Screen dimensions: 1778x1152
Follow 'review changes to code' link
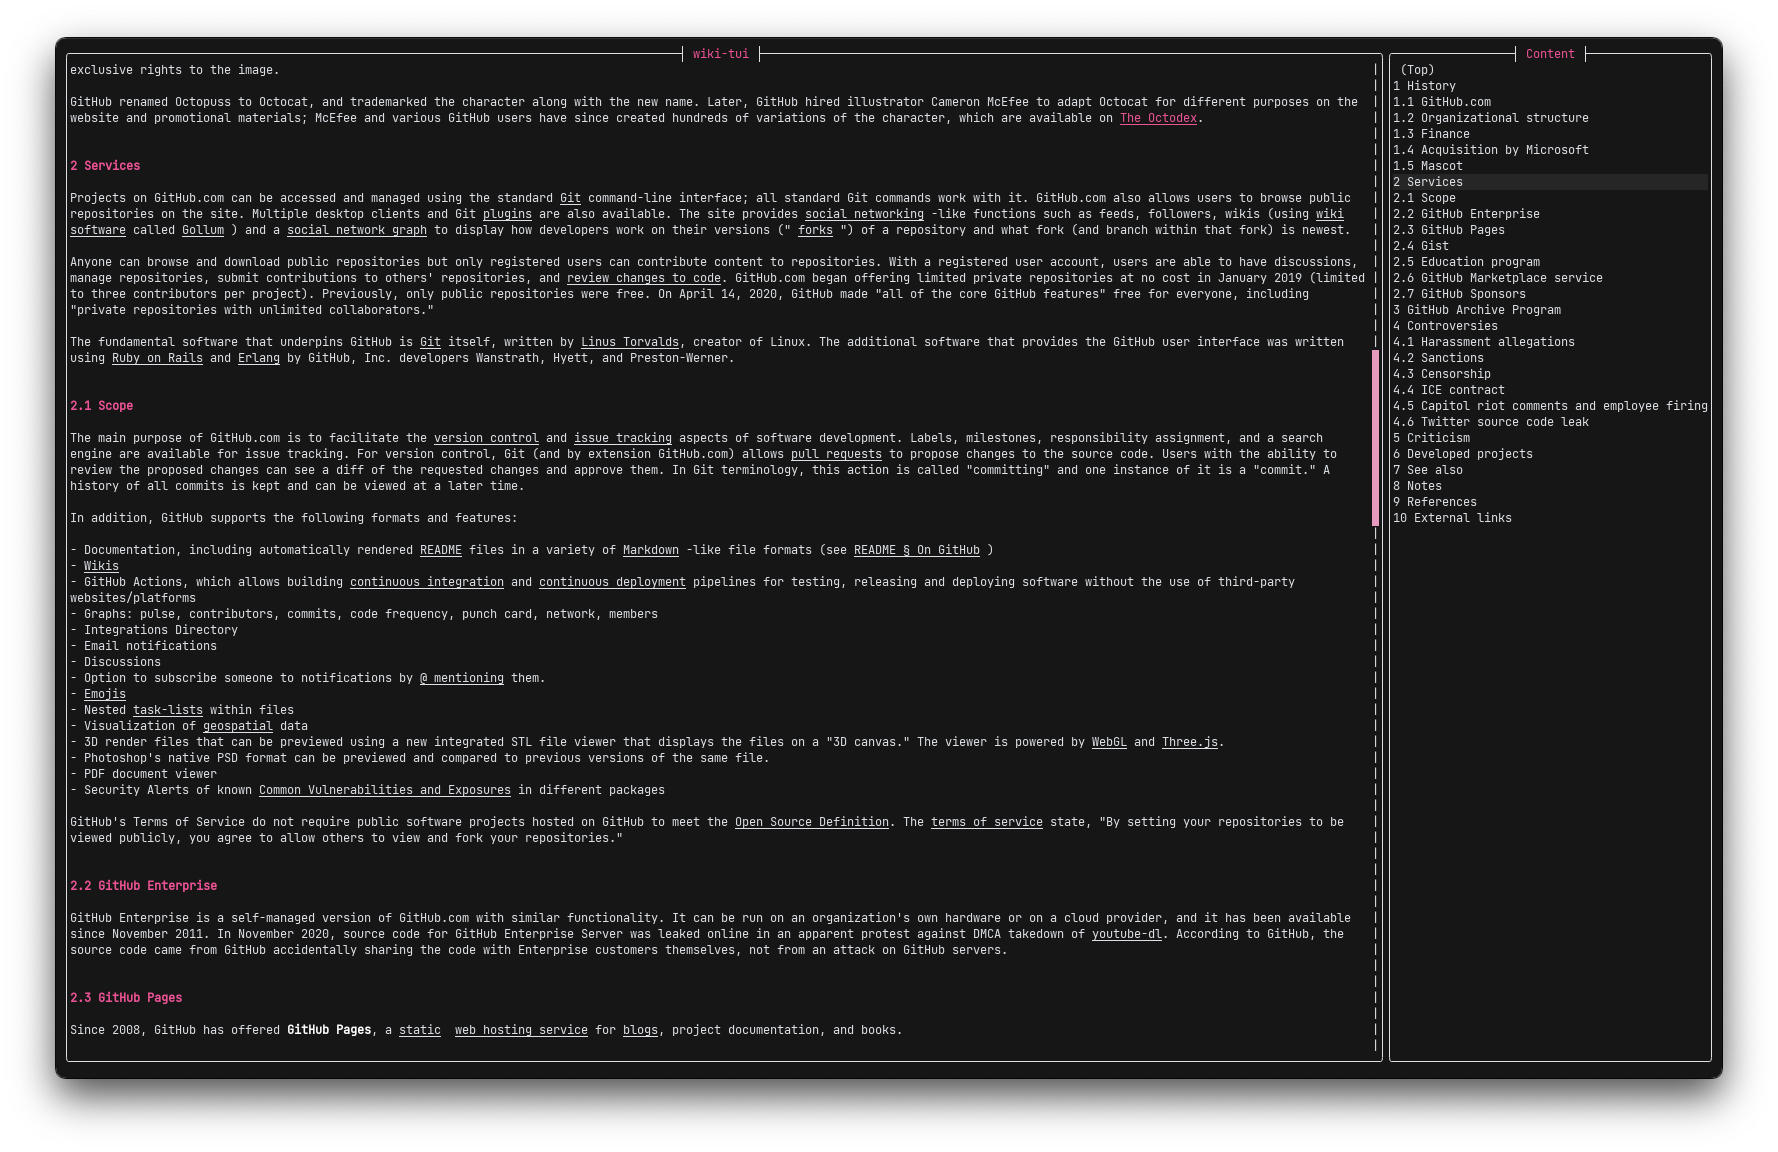point(644,278)
